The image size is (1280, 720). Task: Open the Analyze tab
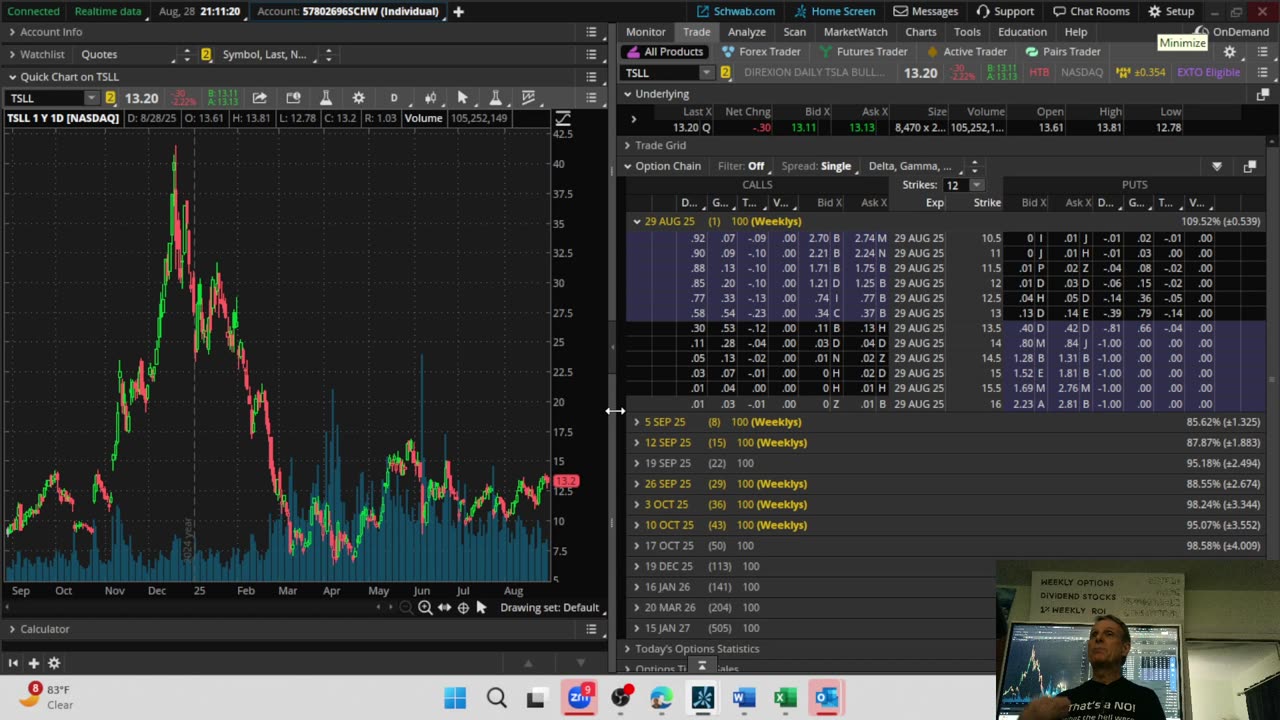tap(746, 32)
